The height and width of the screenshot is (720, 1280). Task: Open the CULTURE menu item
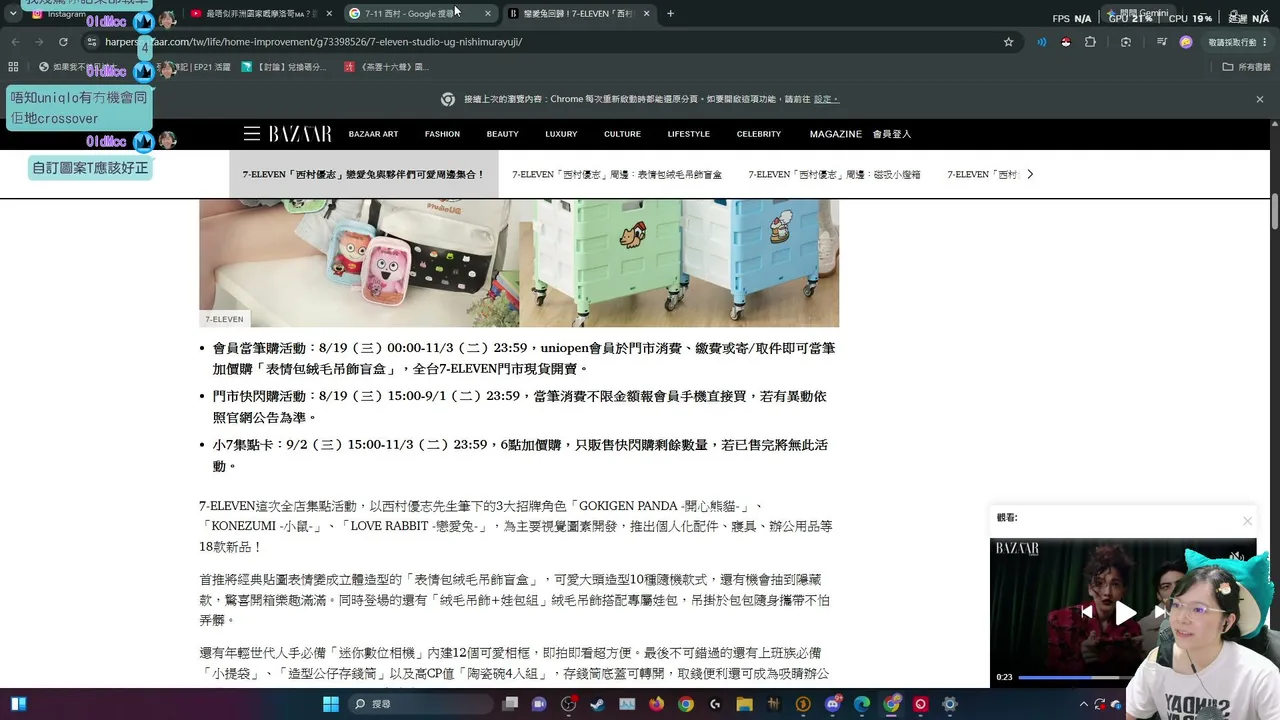tap(622, 134)
